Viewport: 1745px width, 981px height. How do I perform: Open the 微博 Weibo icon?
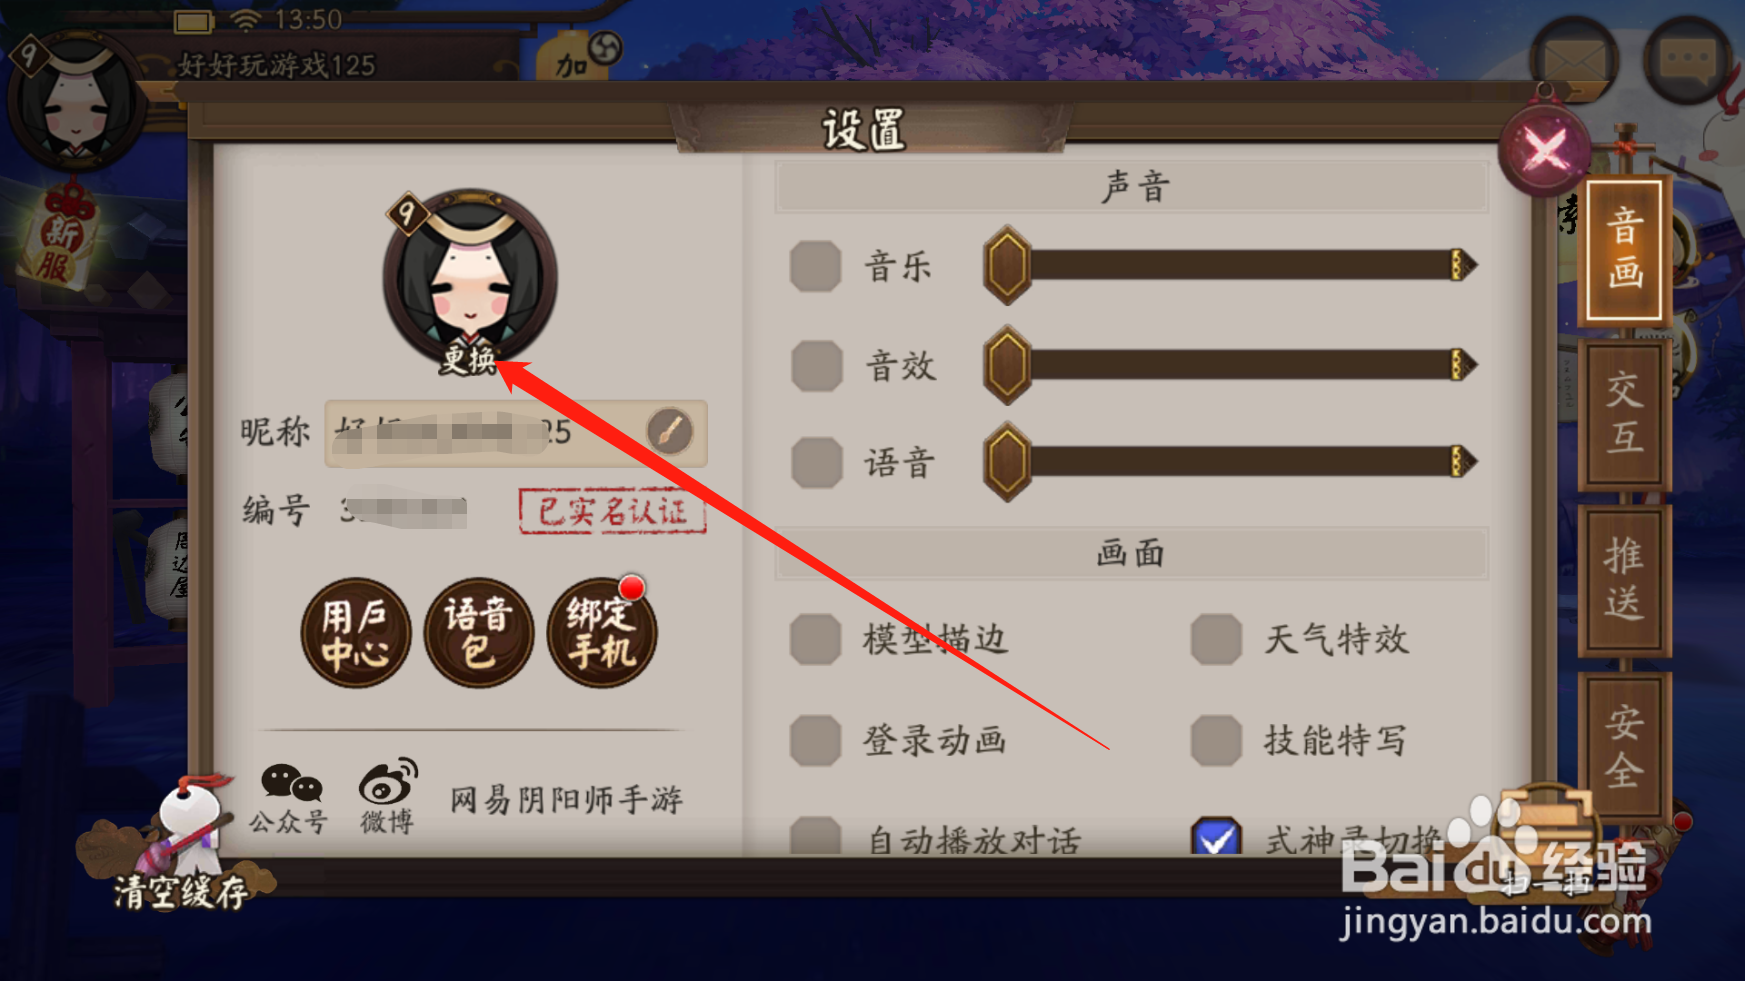pos(387,797)
